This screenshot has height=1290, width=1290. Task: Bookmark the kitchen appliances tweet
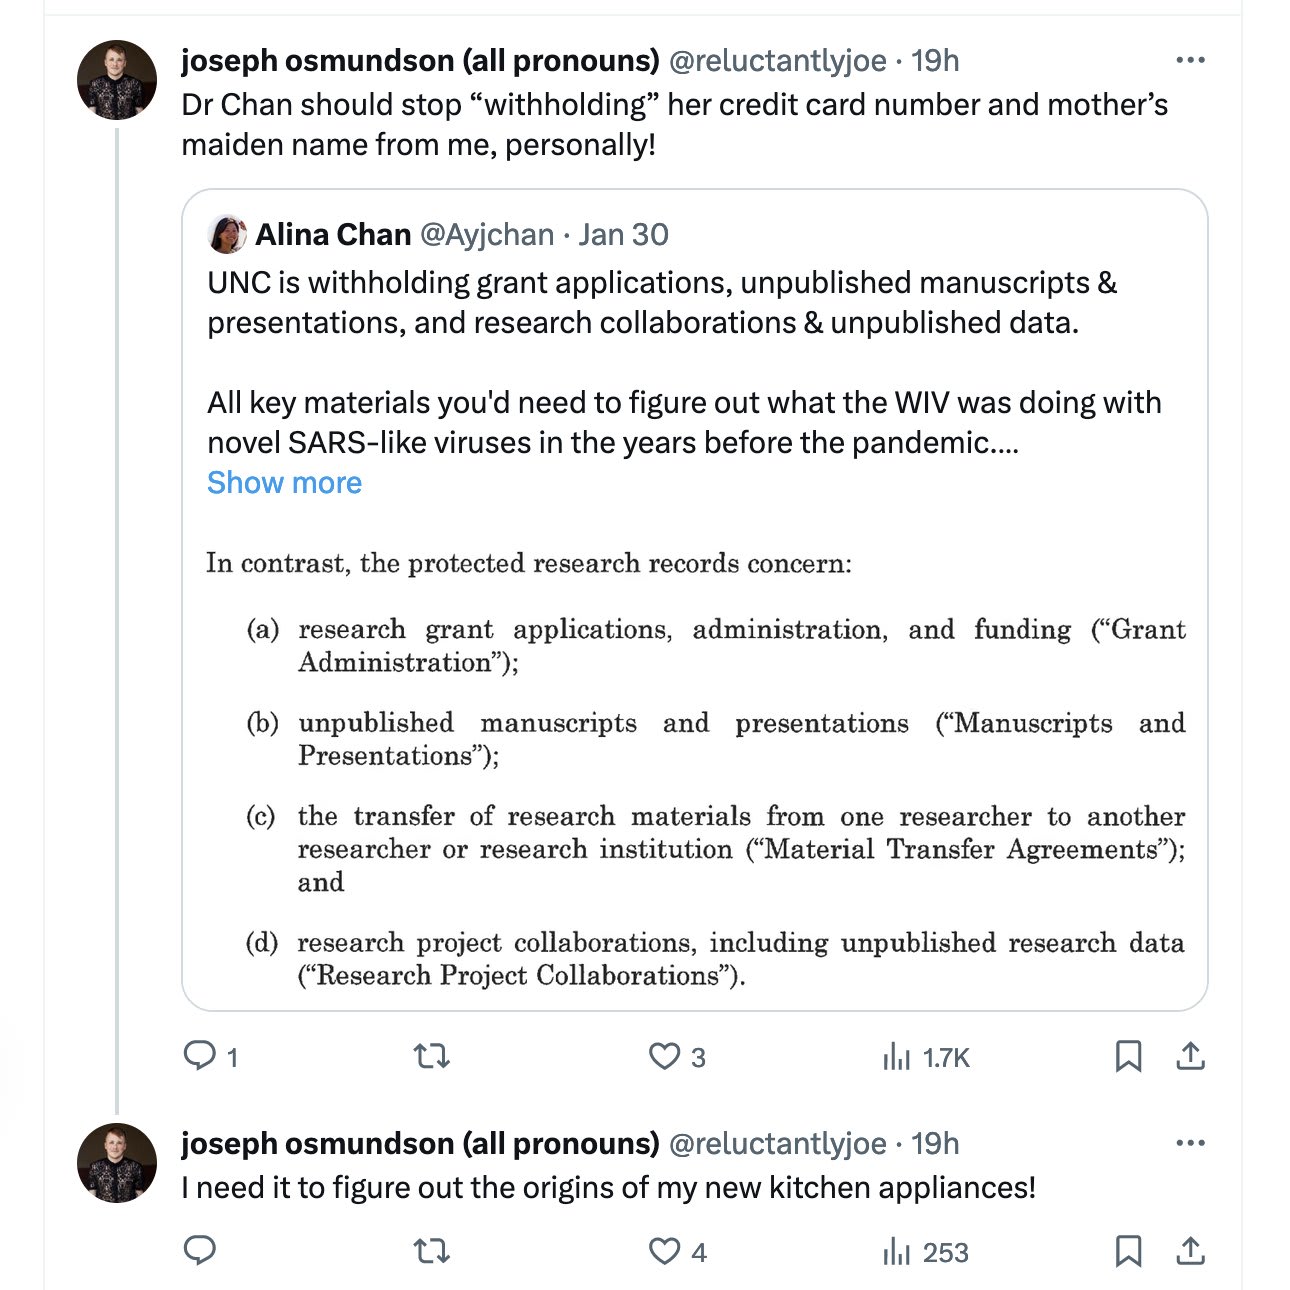tap(1128, 1251)
